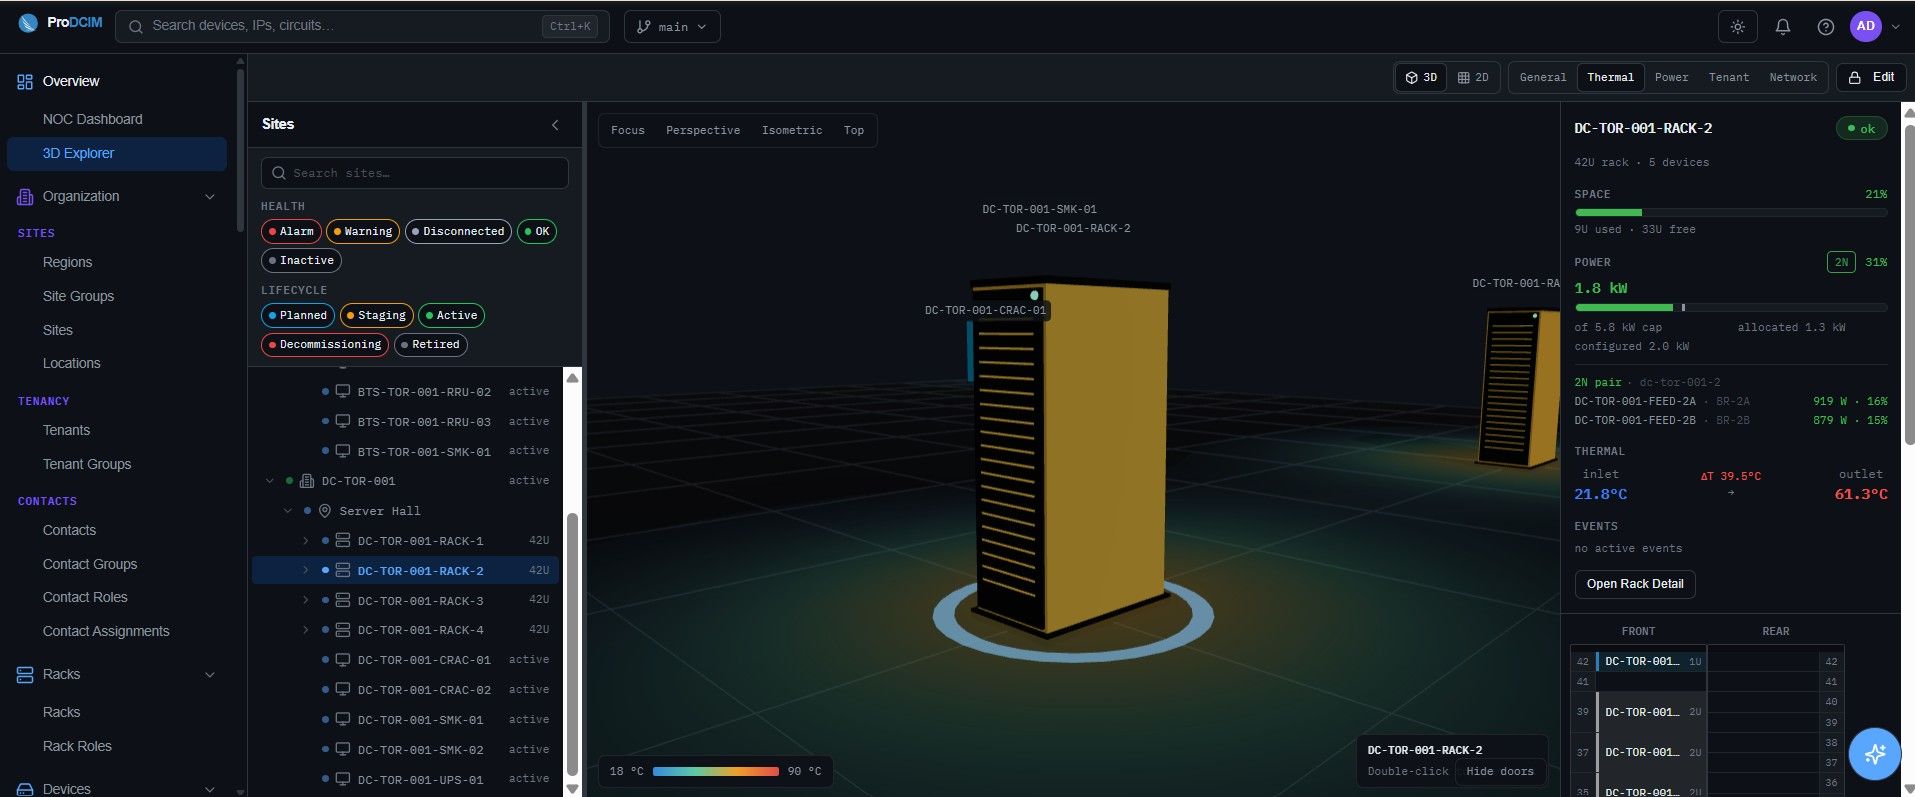
Task: Click the lock icon on Edit button
Action: [1855, 77]
